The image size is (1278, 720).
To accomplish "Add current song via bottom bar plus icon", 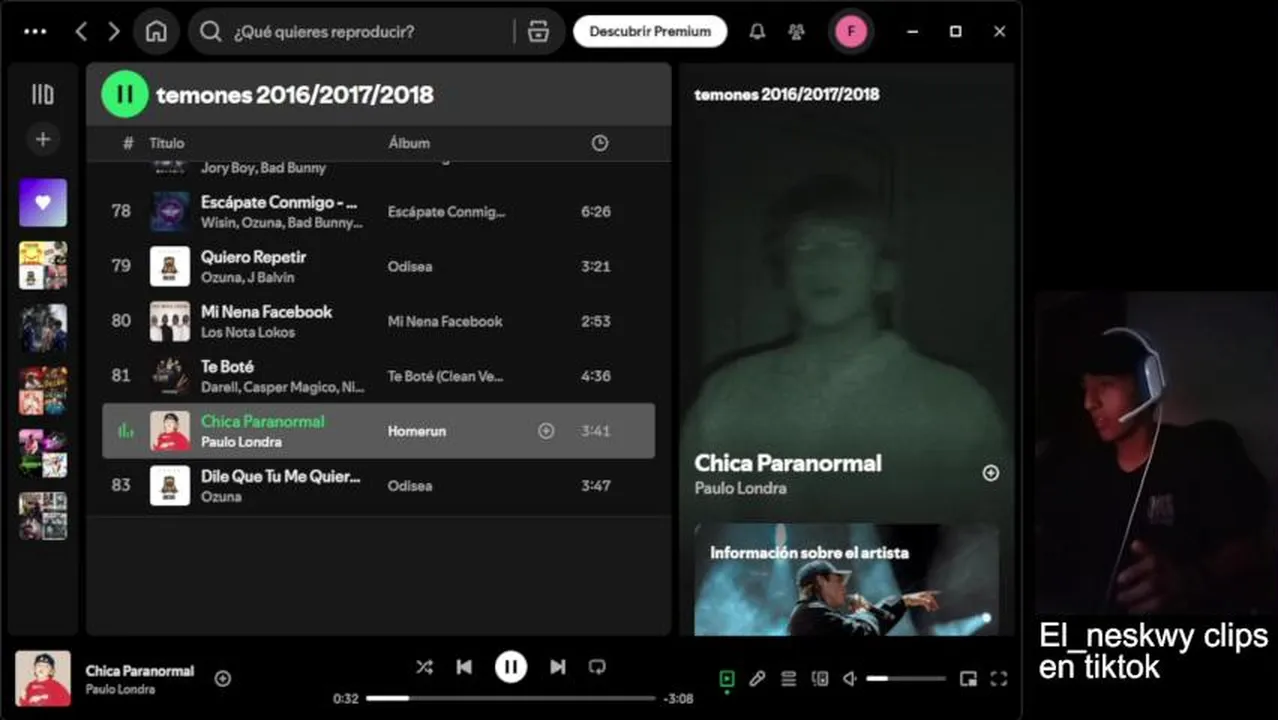I will coord(223,678).
